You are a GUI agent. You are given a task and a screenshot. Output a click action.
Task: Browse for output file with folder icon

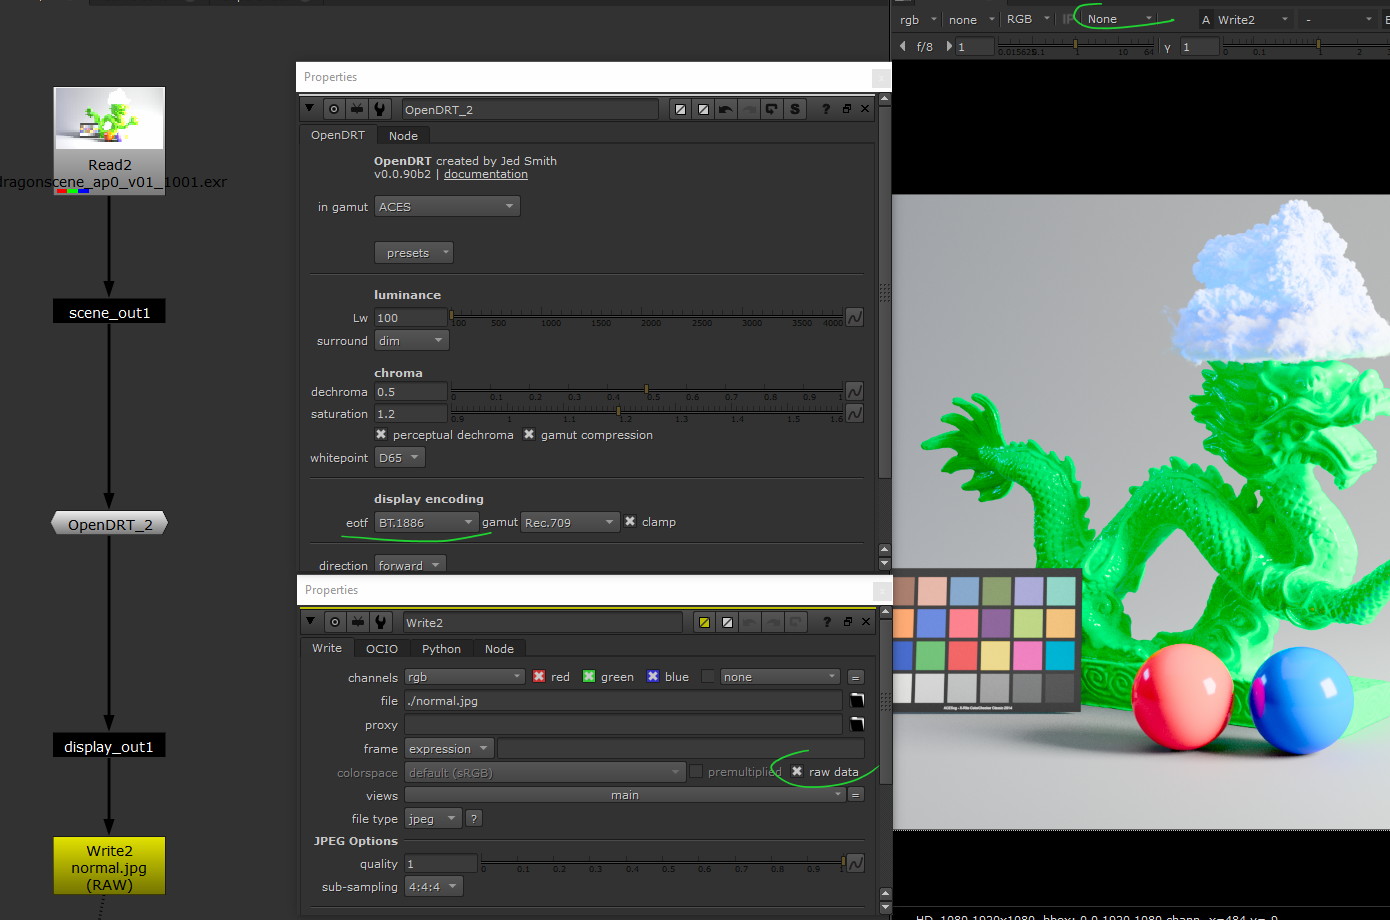[x=857, y=700]
